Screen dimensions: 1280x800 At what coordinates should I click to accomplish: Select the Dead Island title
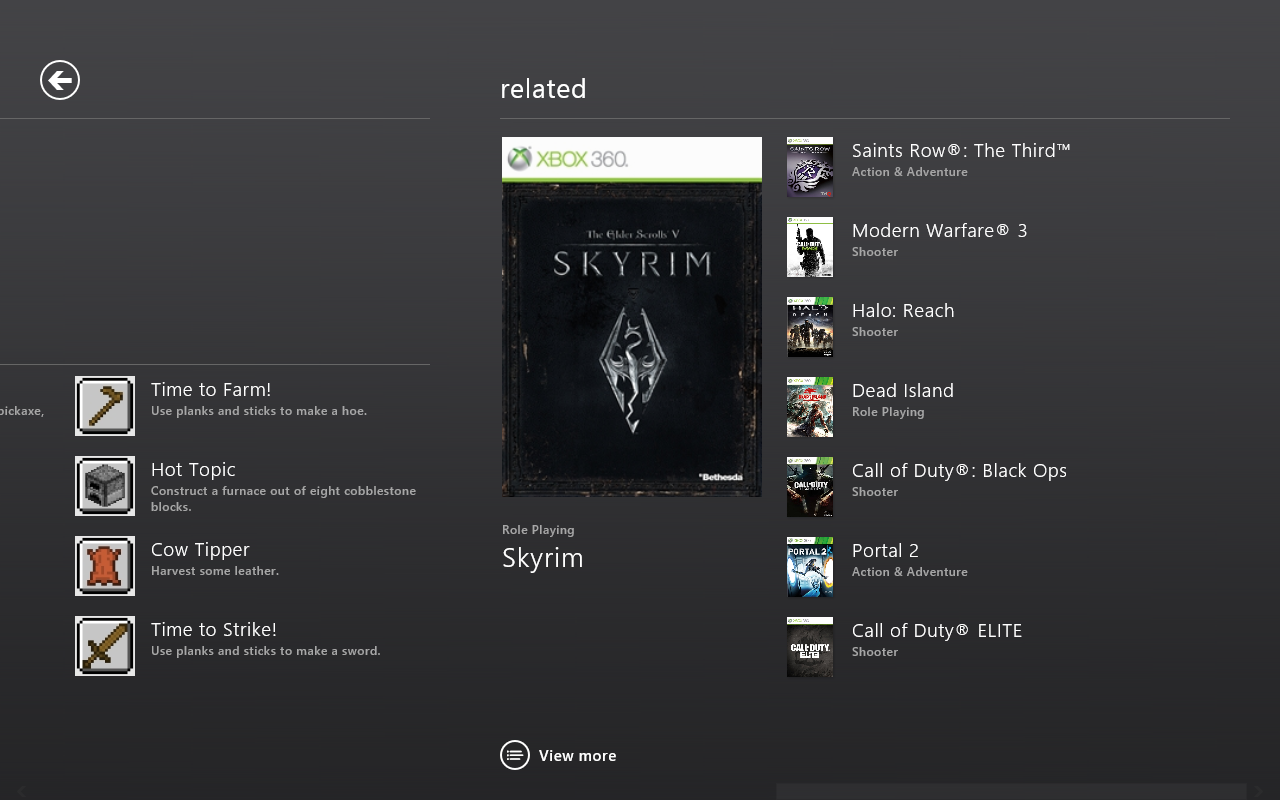point(903,390)
